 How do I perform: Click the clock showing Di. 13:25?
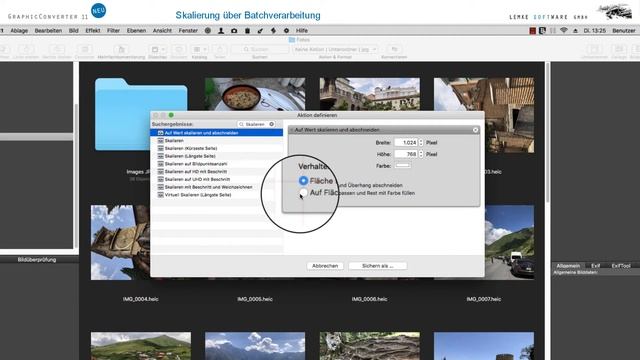(595, 31)
